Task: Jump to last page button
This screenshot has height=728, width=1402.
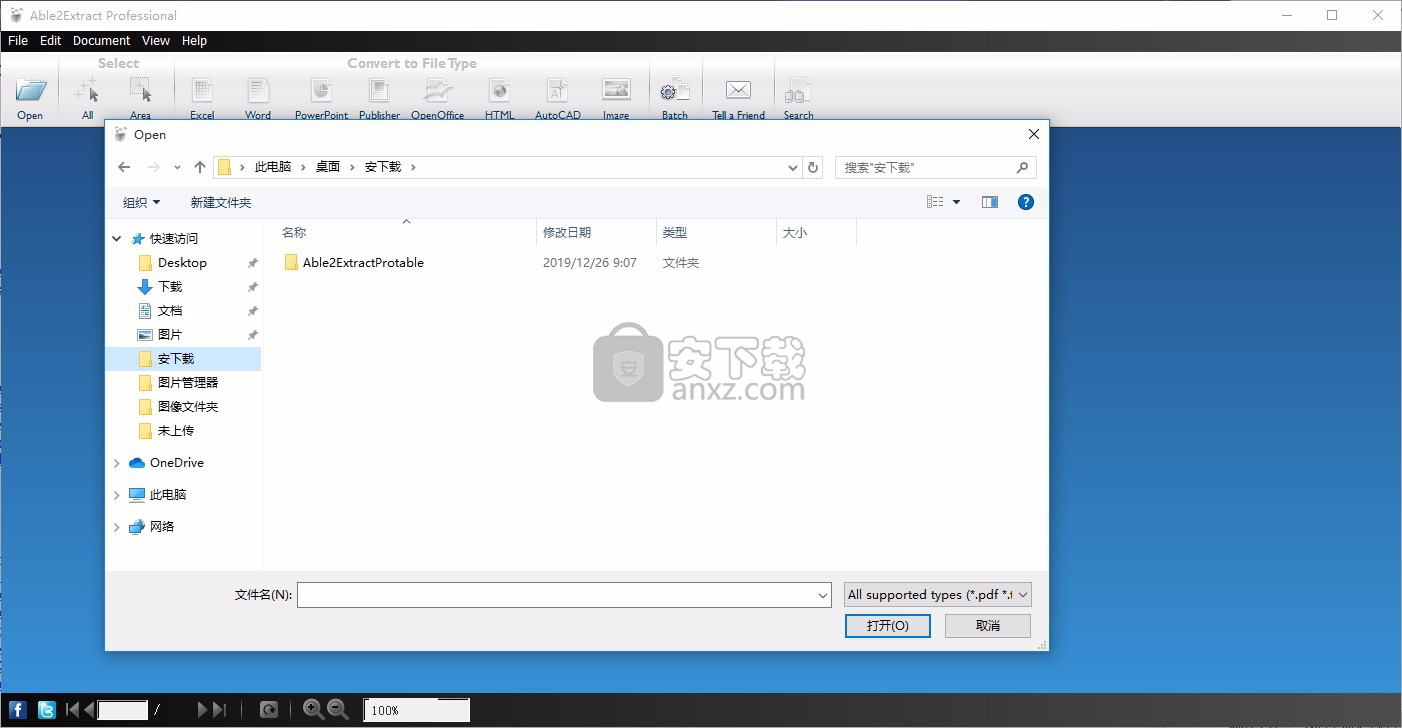Action: 220,710
